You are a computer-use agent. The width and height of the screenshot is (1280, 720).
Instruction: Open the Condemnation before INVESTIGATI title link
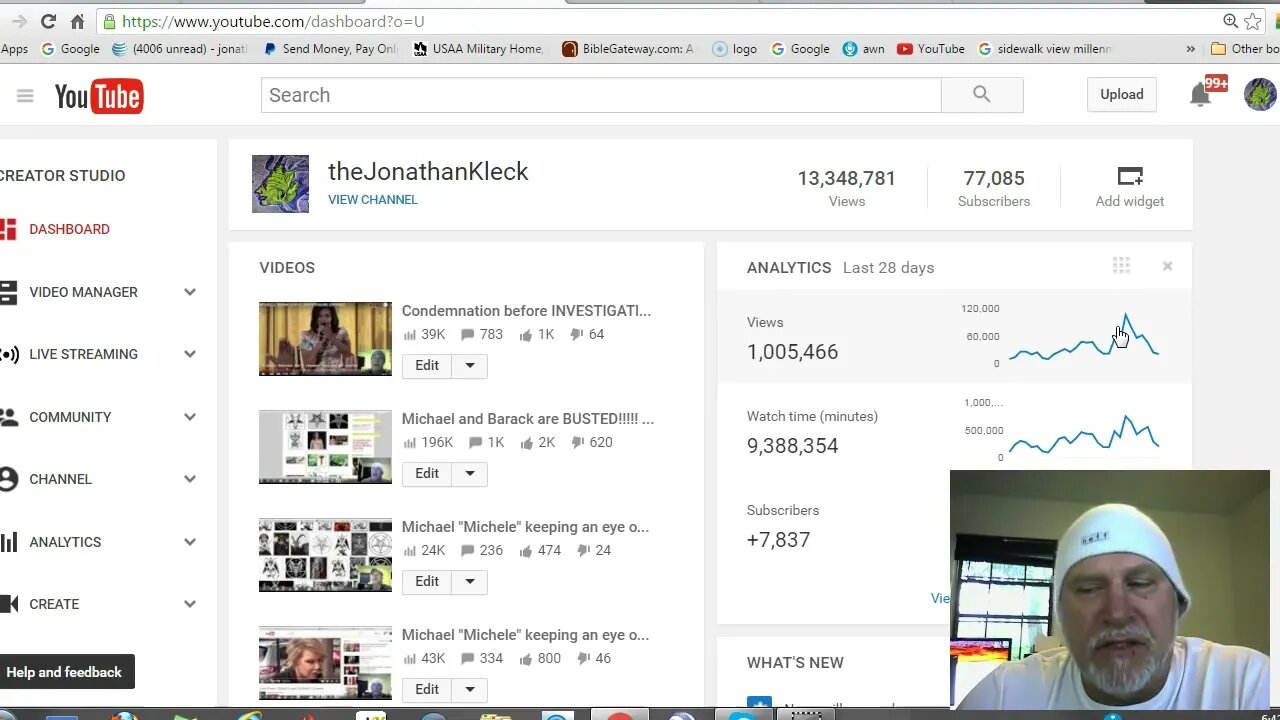click(526, 311)
